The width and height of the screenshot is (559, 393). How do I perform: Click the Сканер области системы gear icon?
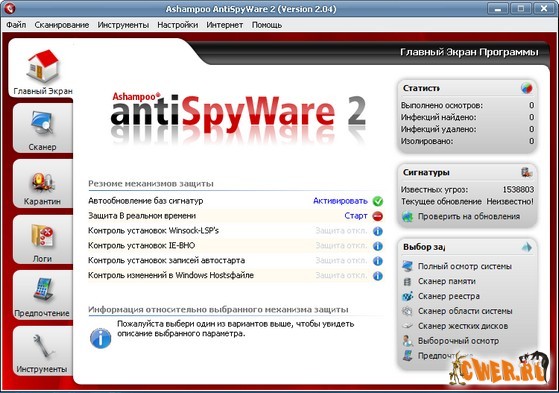click(x=407, y=311)
